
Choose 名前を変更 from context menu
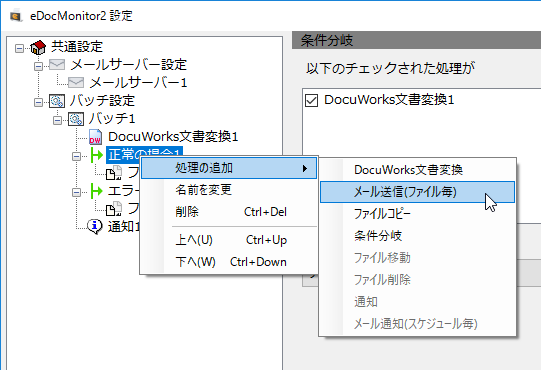tap(229, 190)
